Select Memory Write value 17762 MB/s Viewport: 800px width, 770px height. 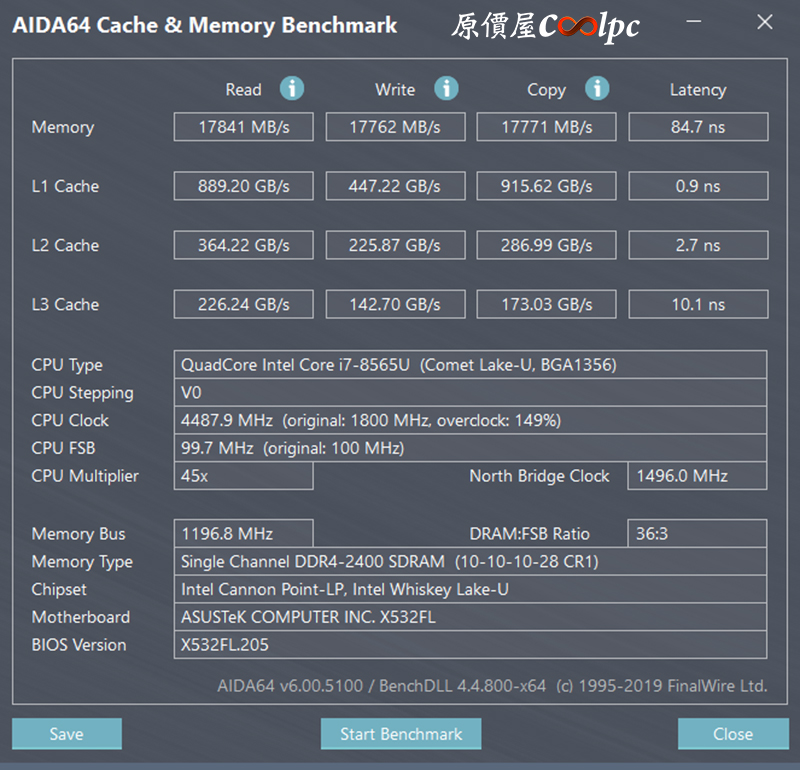point(395,127)
